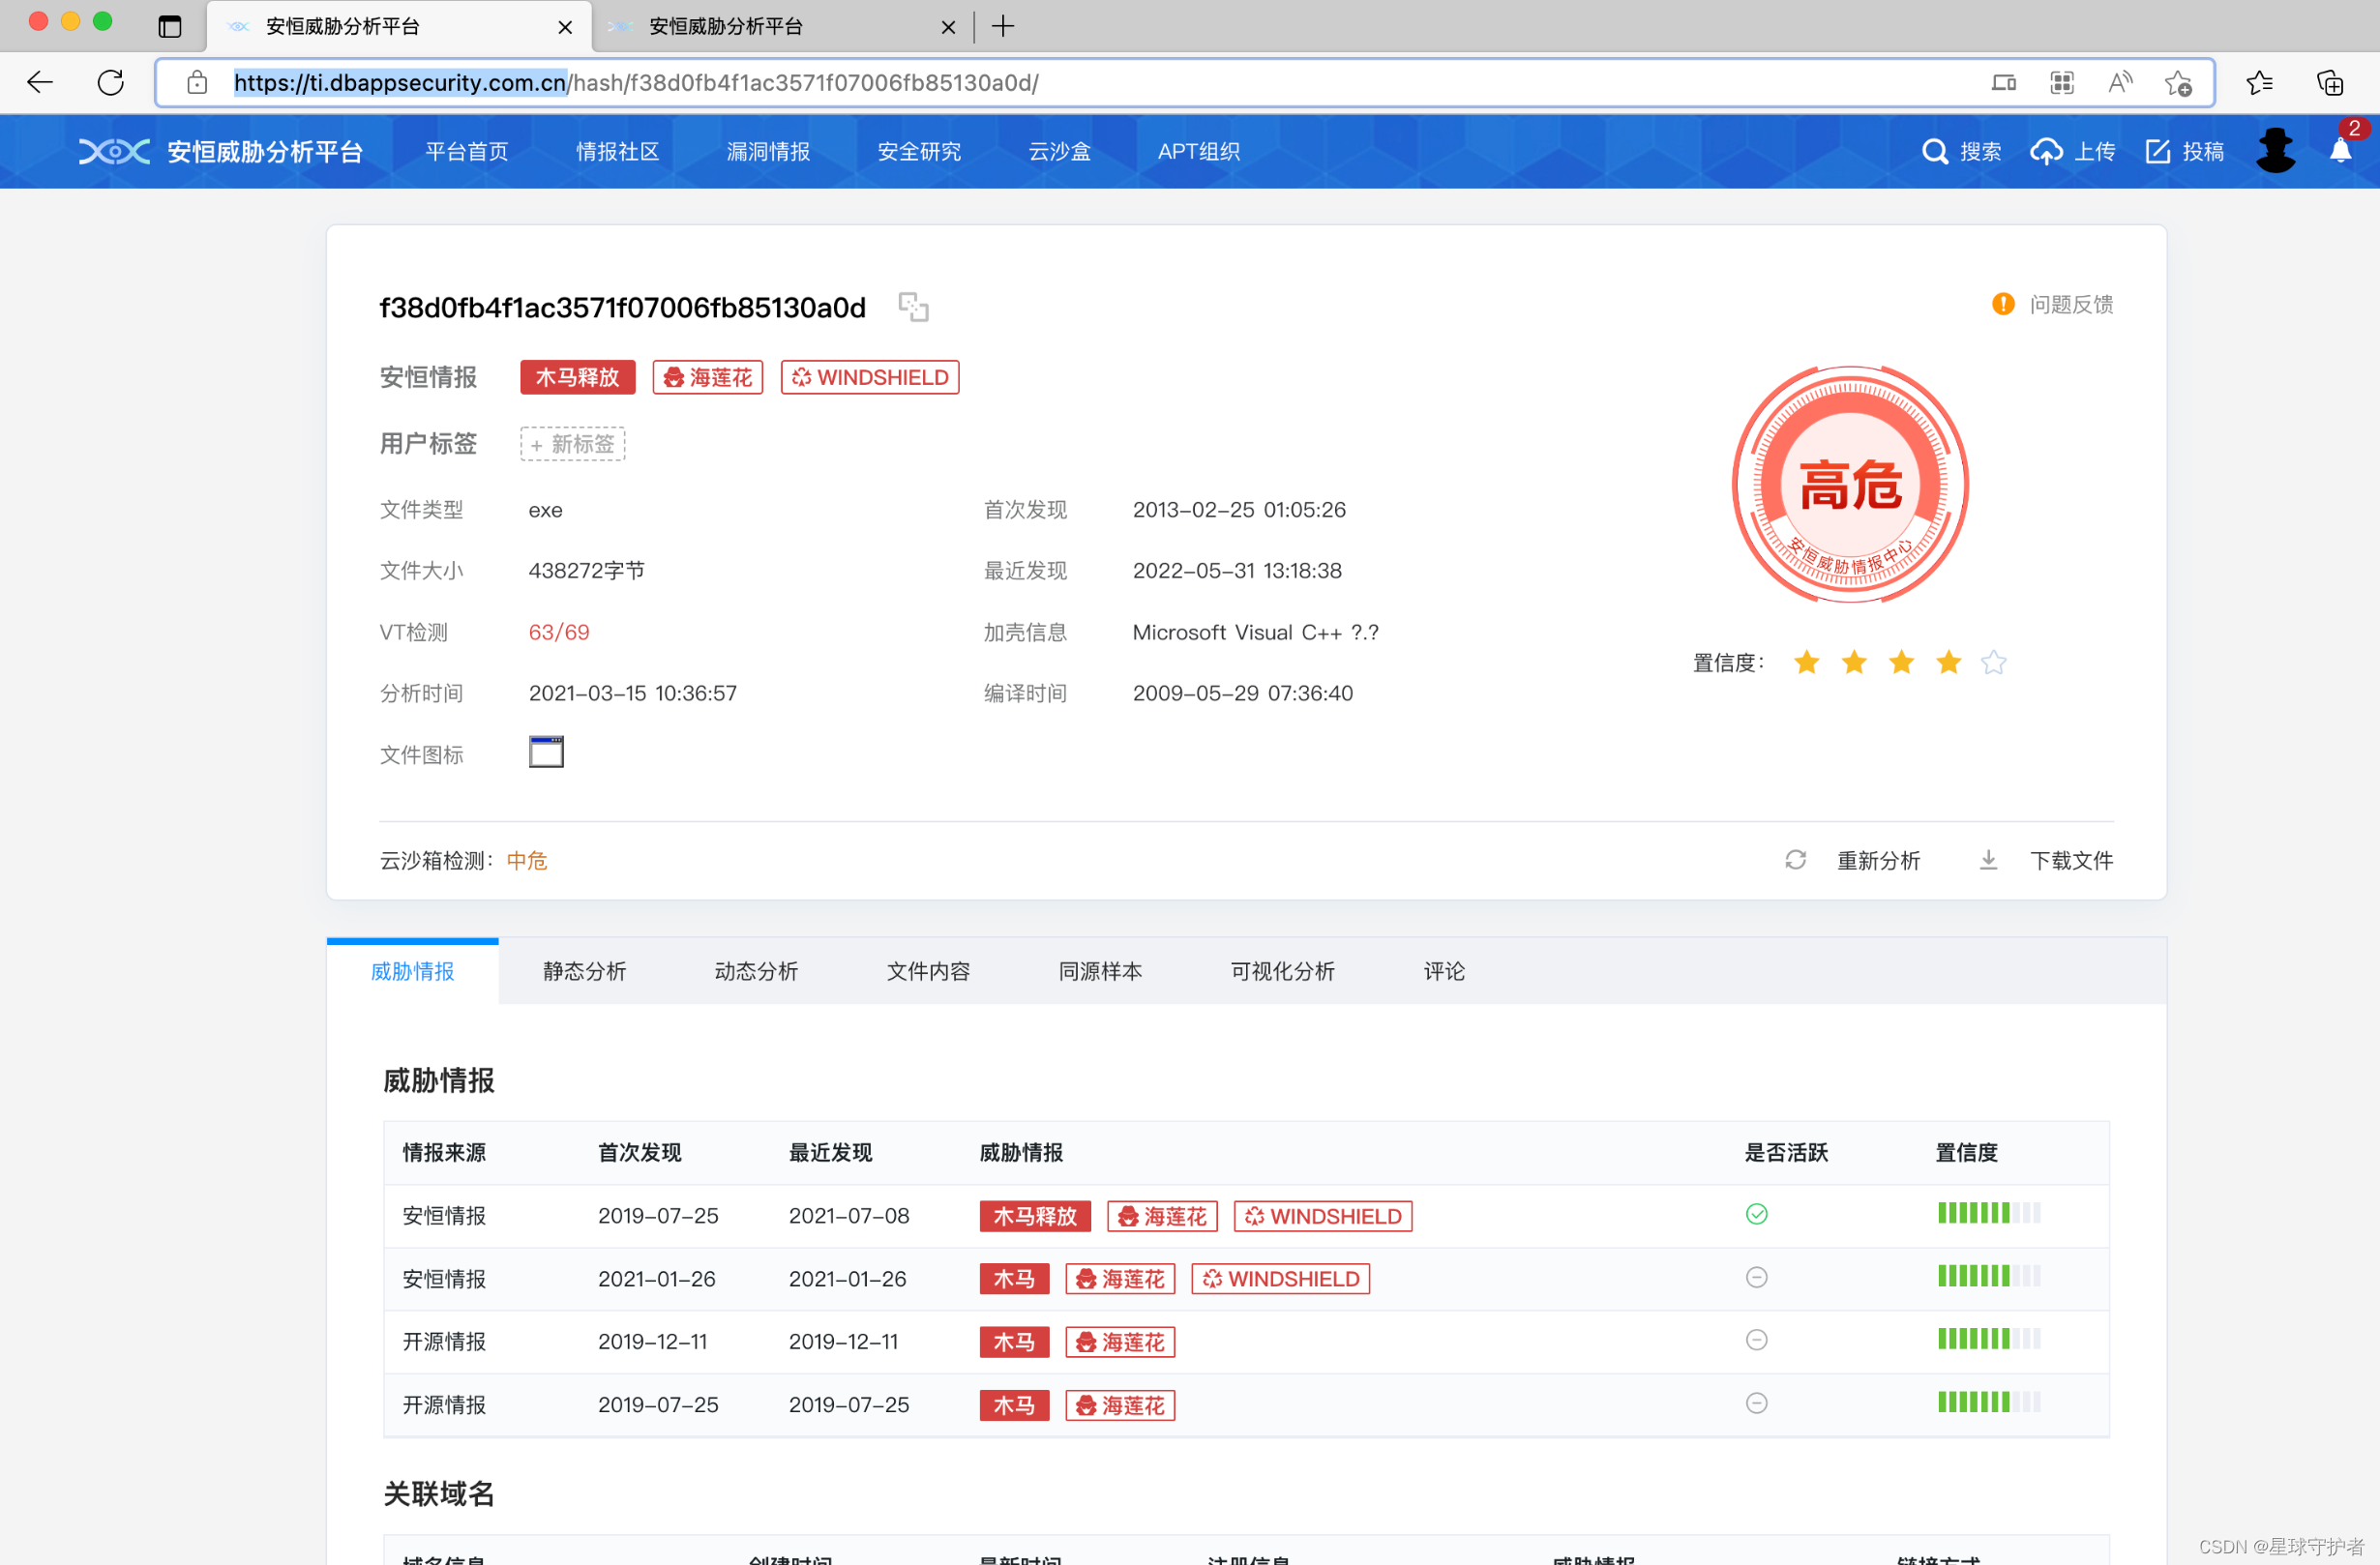The image size is (2380, 1565).
Task: Click the cloud 上传 upload icon
Action: pos(2046,151)
